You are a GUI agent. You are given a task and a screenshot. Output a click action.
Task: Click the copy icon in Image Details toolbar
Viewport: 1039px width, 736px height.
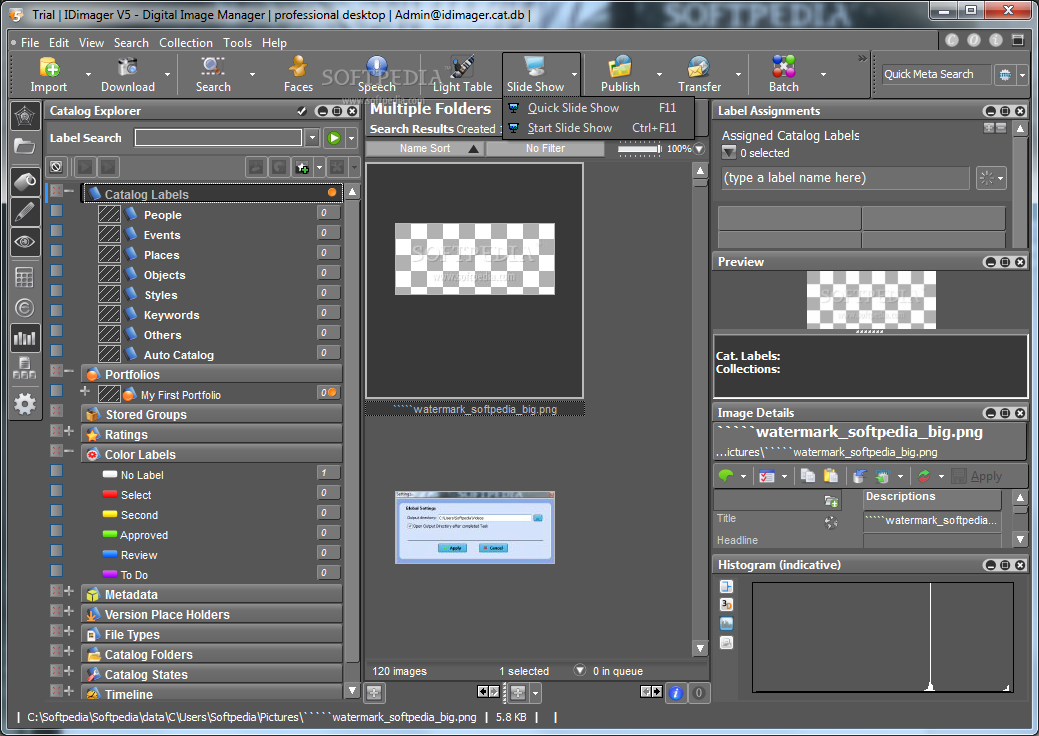click(x=808, y=476)
